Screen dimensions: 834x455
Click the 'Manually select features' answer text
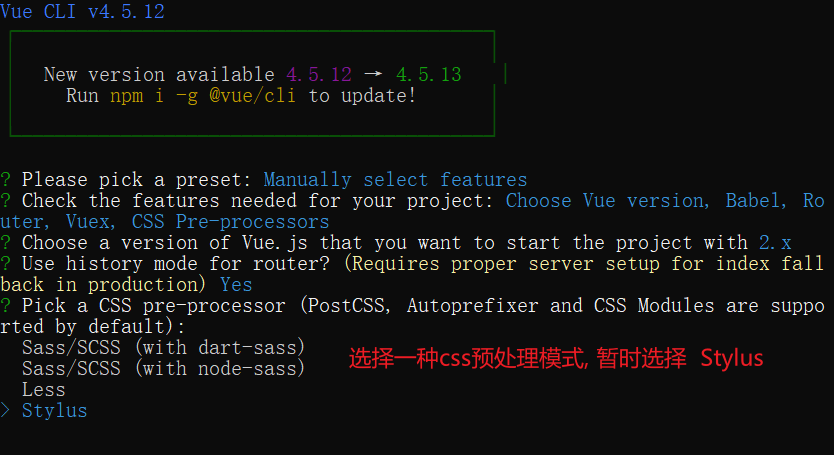[x=395, y=180]
